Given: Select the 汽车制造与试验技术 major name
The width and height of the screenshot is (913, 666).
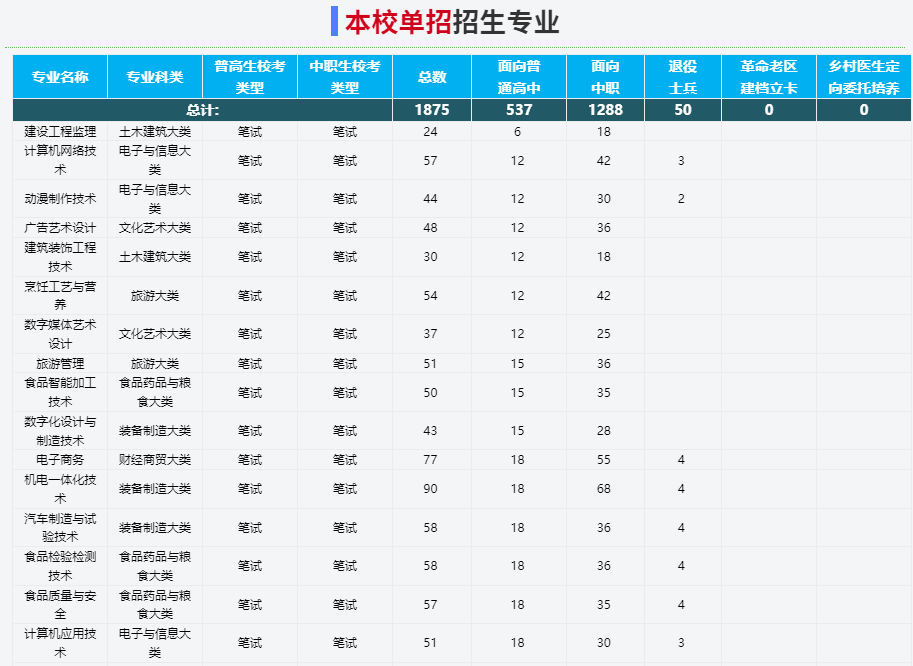Looking at the screenshot, I should tap(60, 527).
